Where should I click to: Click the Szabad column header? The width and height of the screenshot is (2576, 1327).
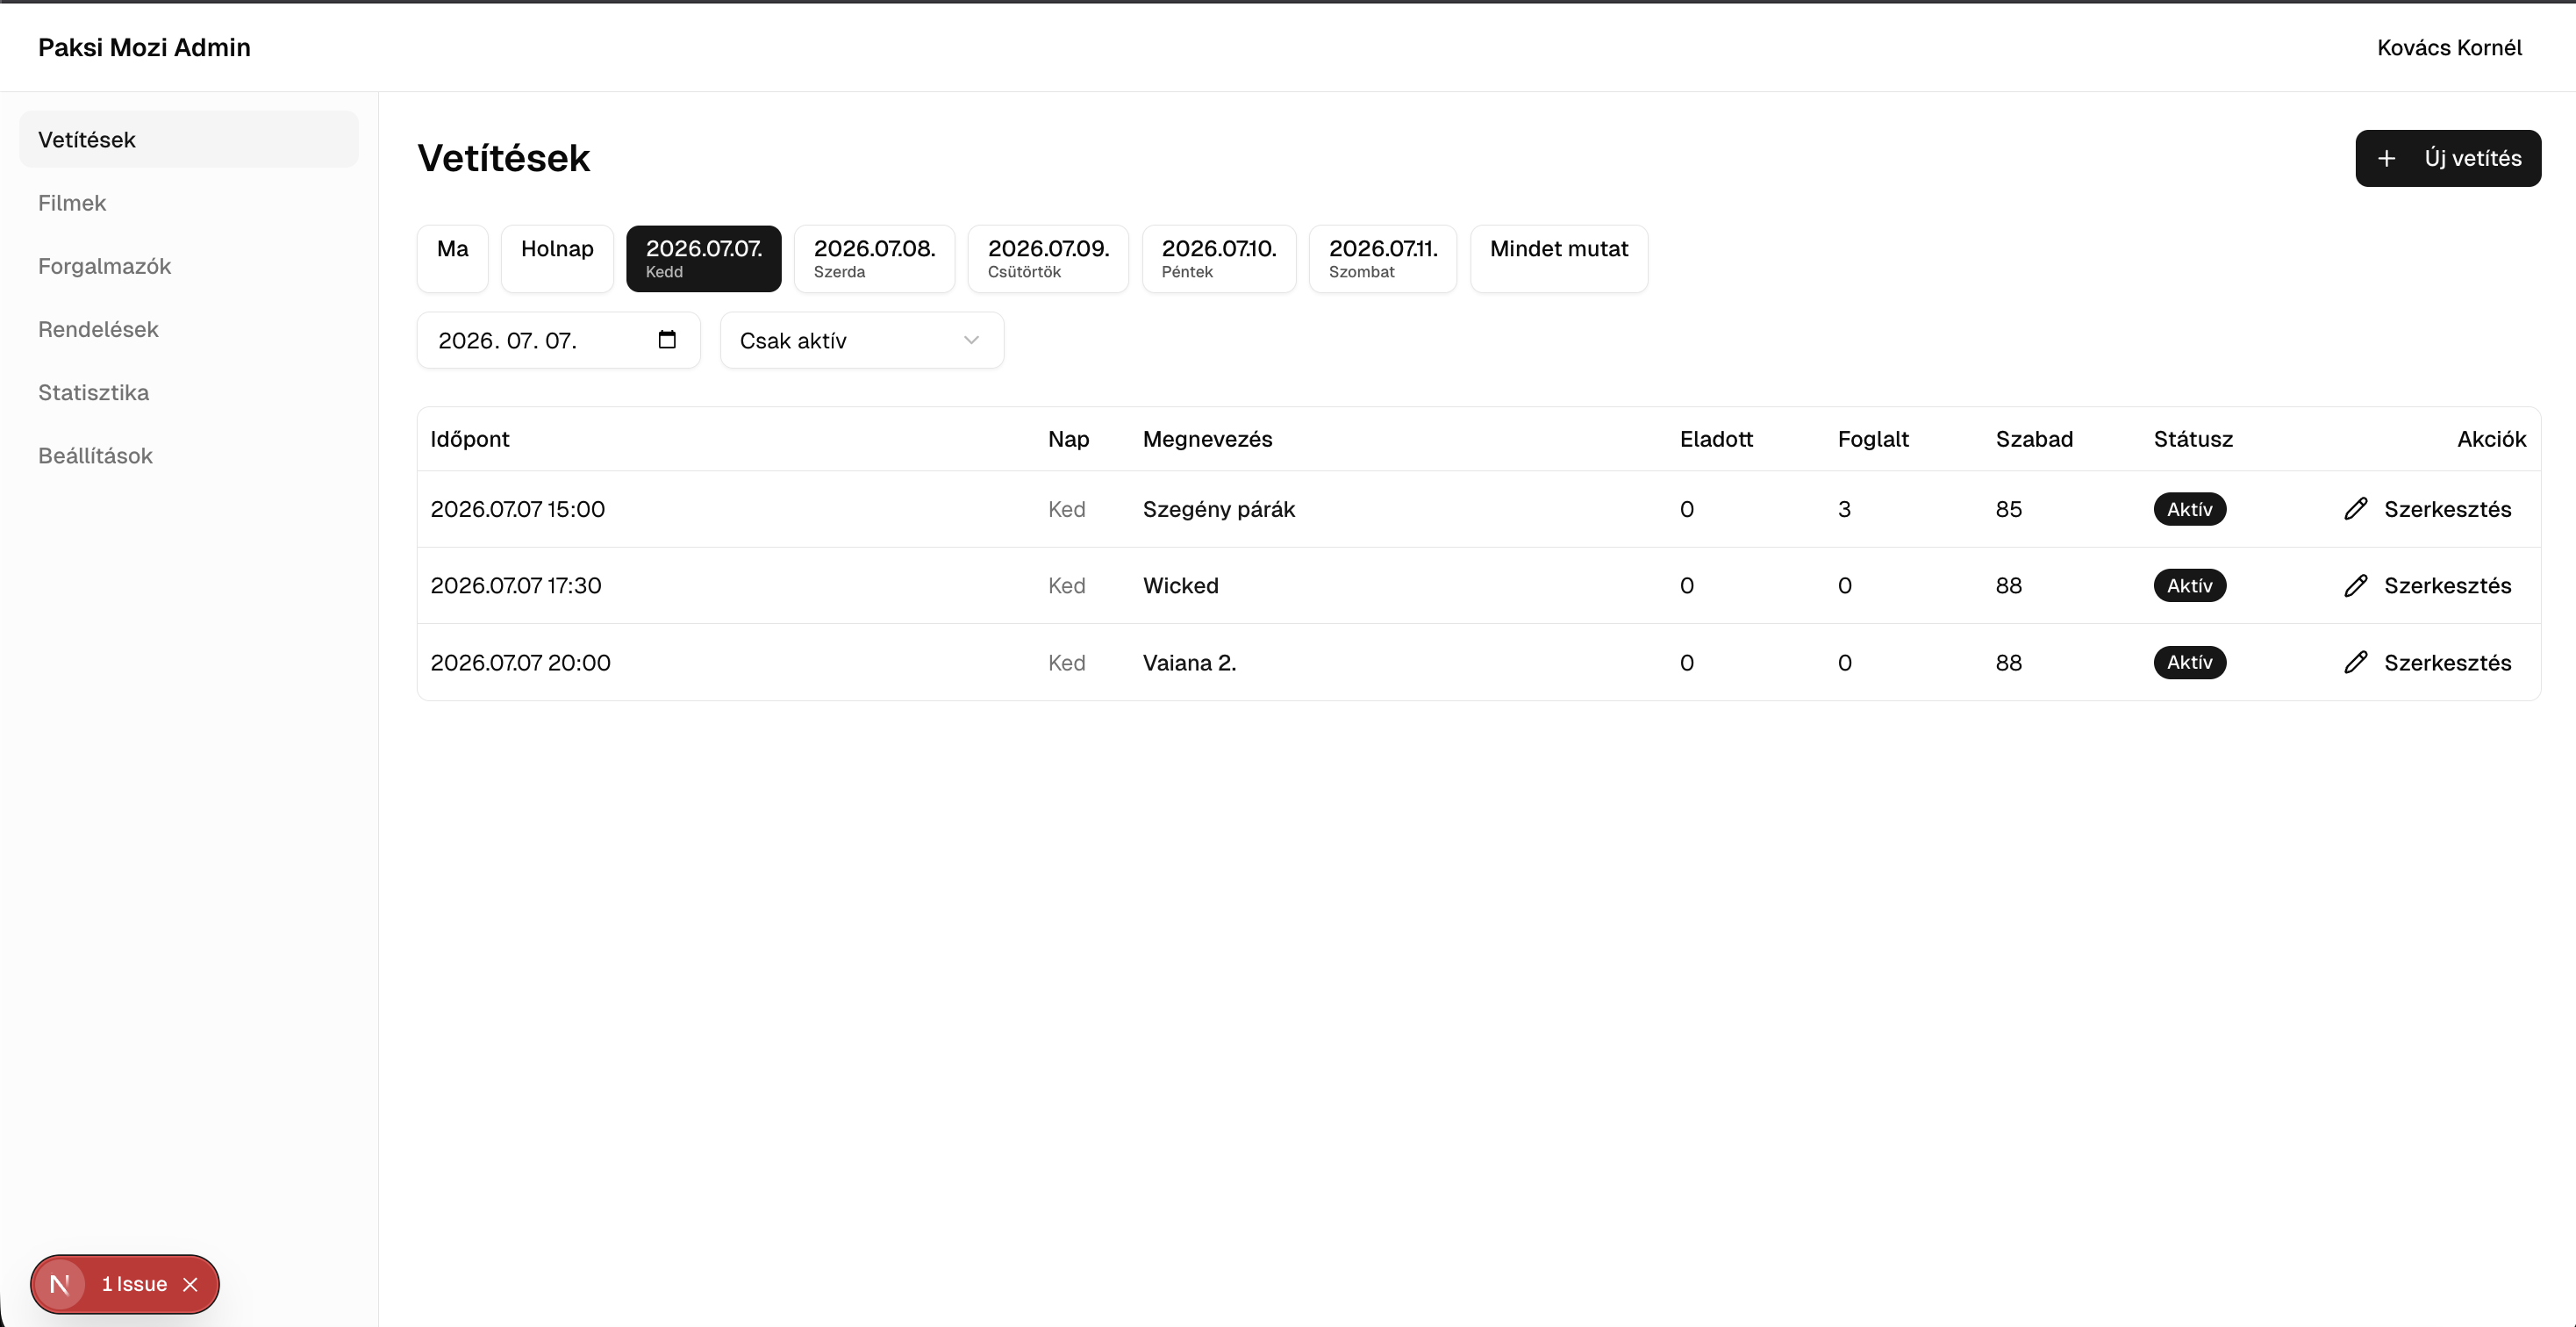click(2034, 439)
